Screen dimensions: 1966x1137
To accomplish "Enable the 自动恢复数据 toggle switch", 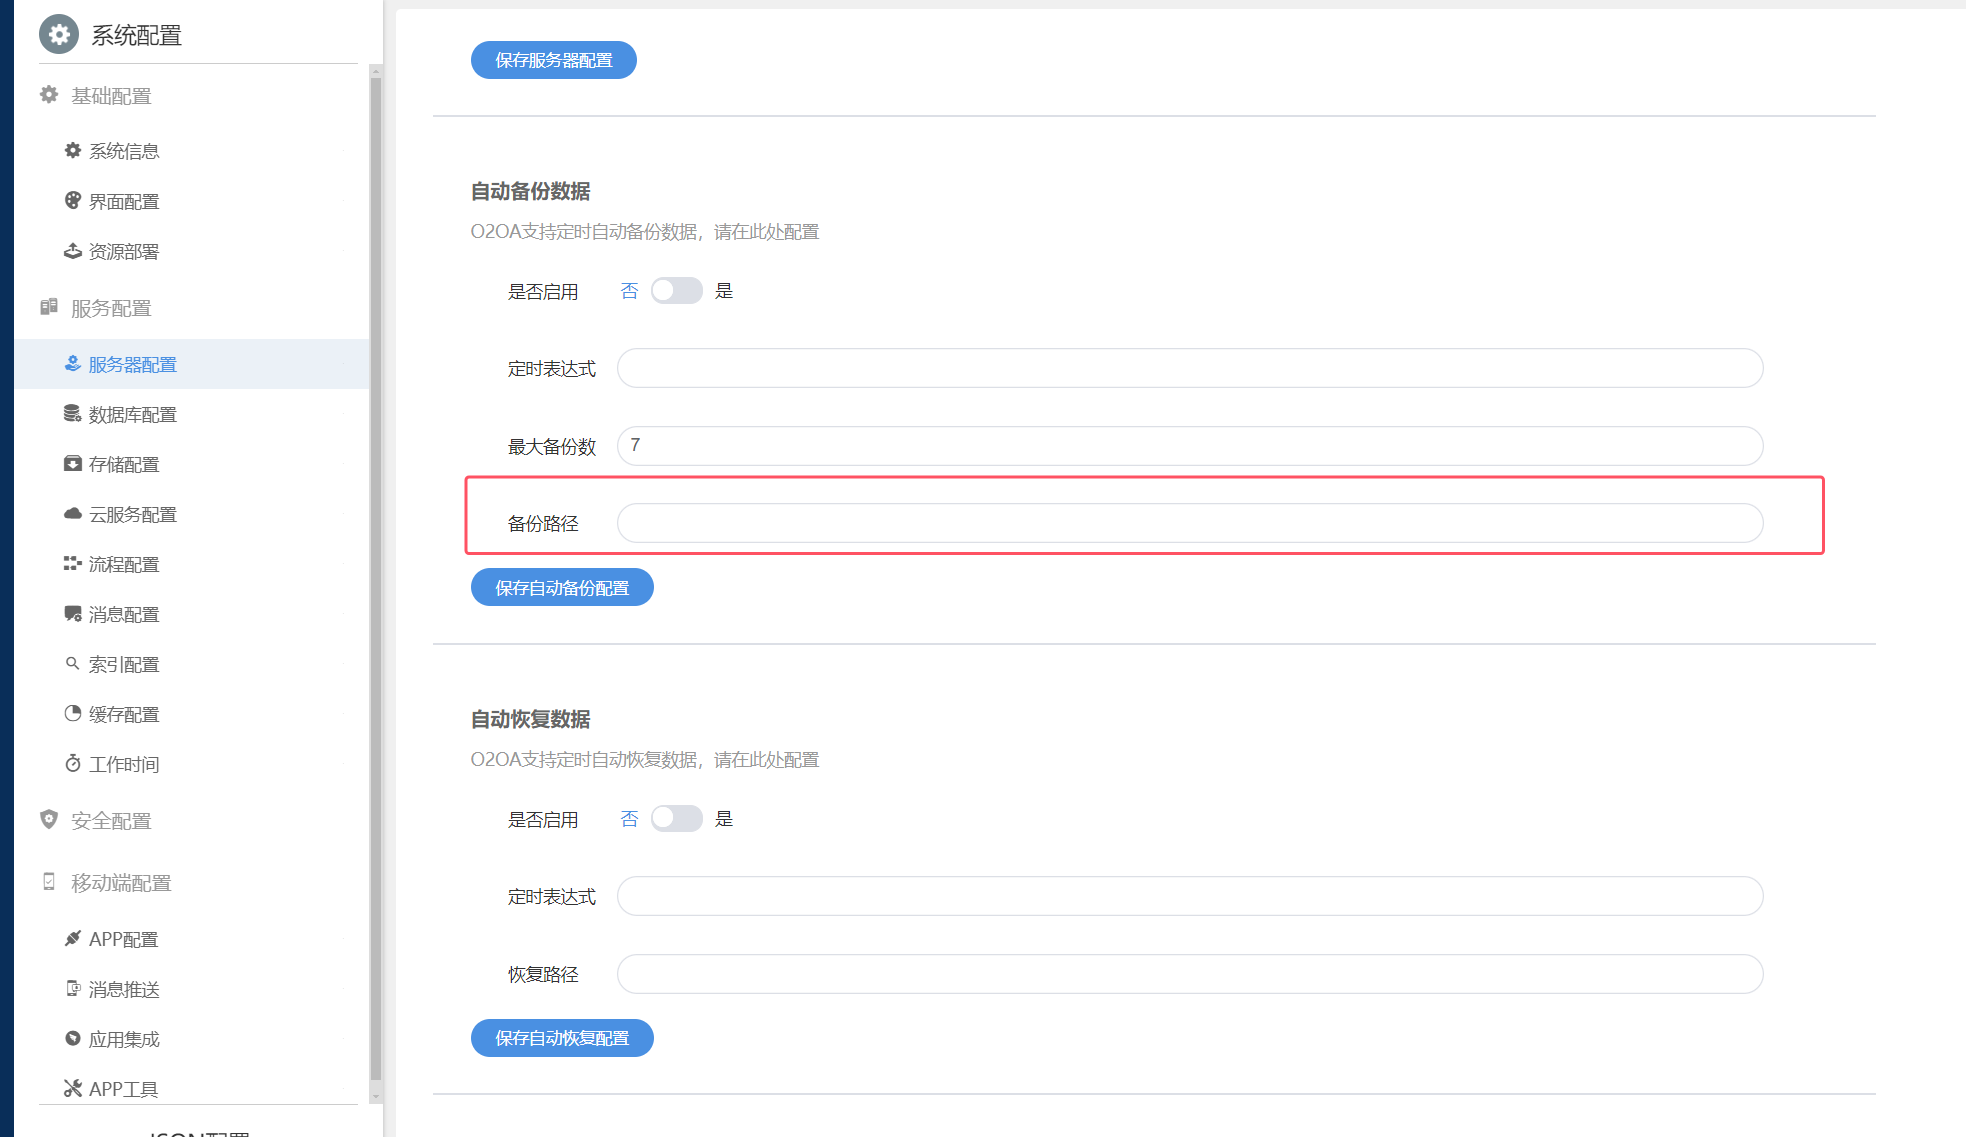I will pyautogui.click(x=676, y=819).
